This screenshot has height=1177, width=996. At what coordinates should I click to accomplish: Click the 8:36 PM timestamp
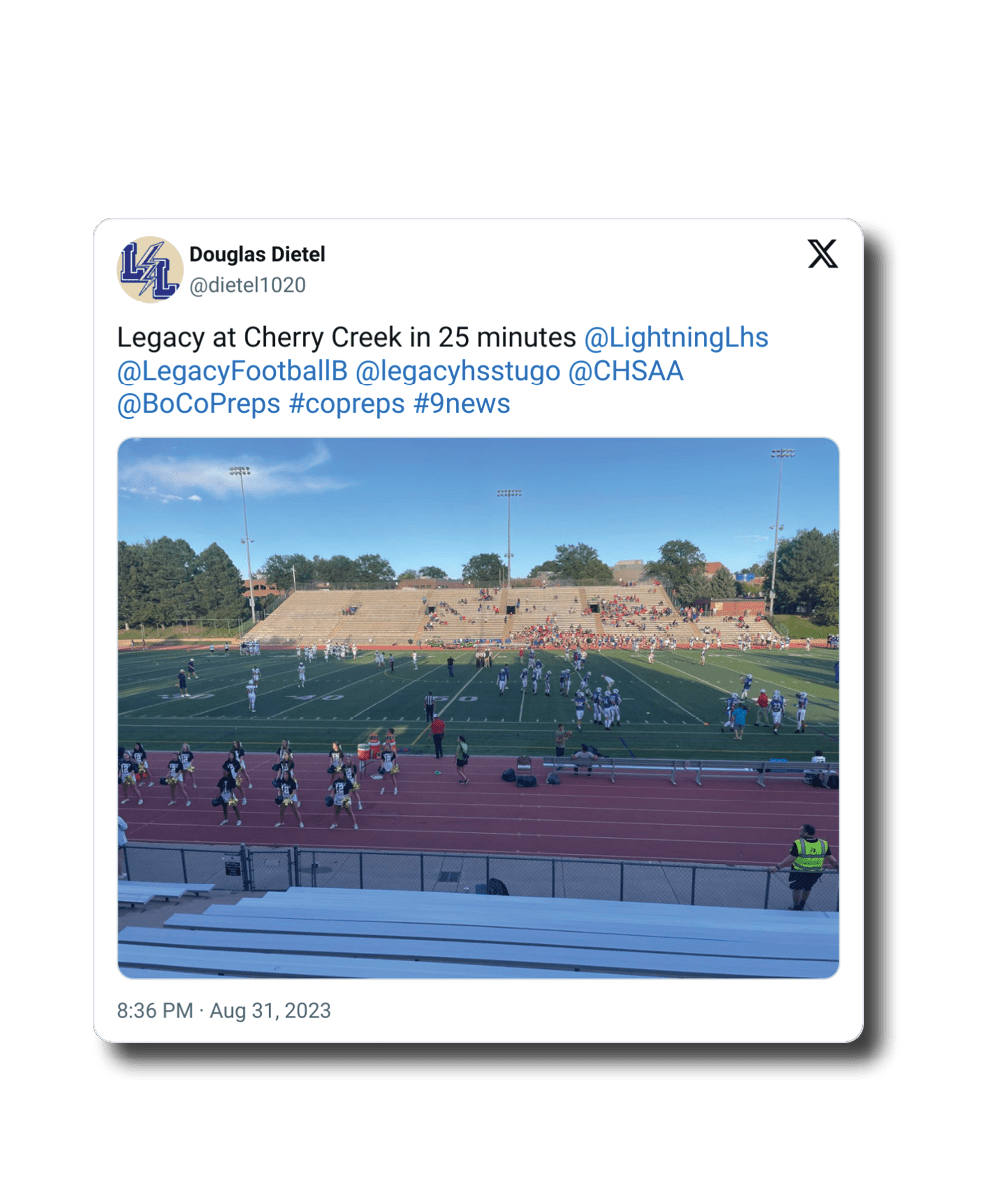(155, 1011)
